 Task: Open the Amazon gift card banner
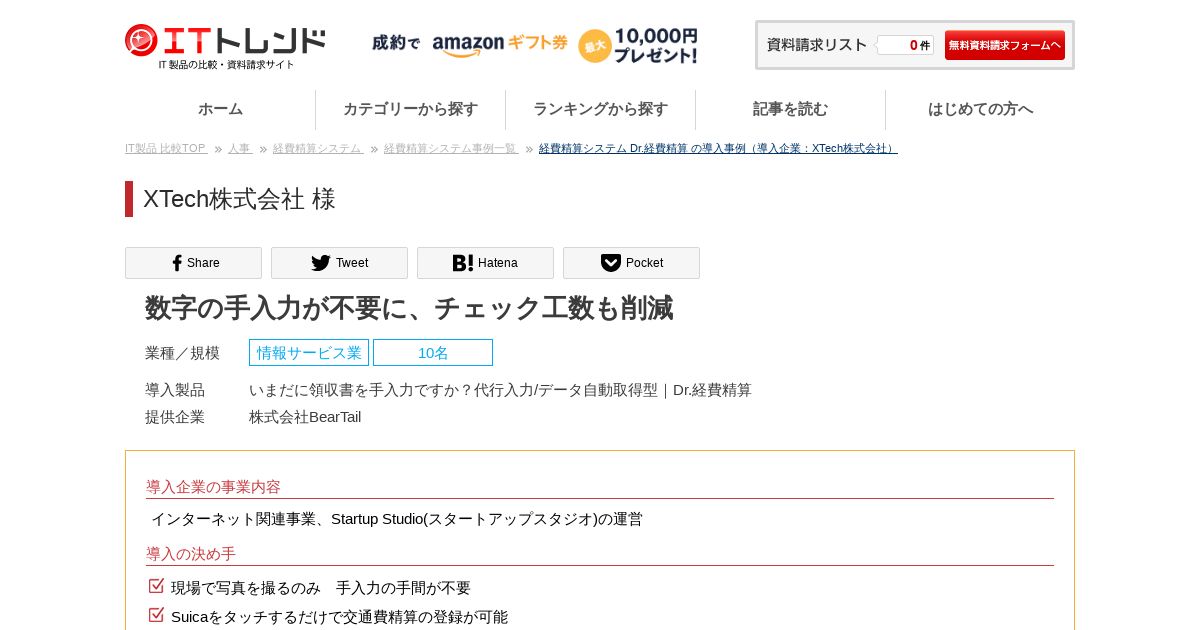534,45
